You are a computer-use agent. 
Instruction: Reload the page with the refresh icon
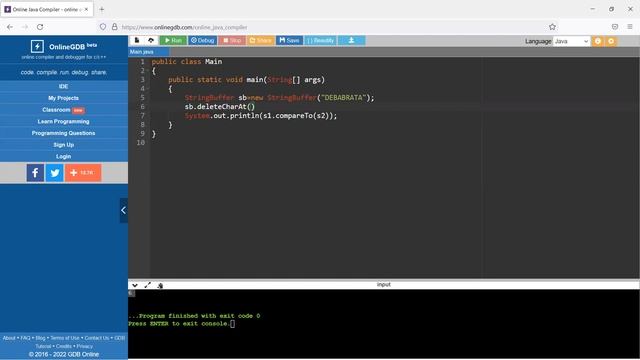pos(40,27)
